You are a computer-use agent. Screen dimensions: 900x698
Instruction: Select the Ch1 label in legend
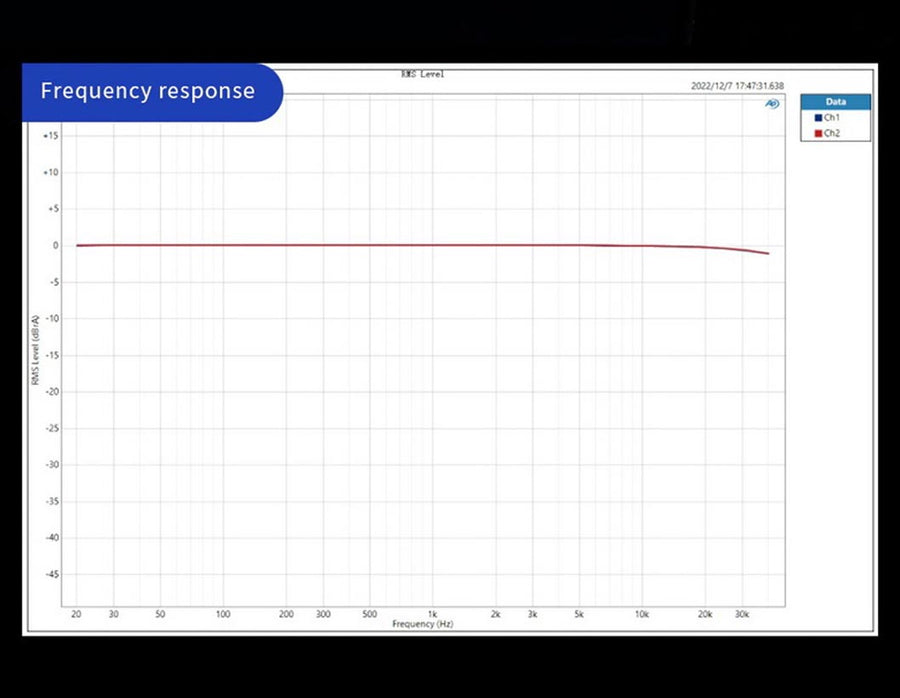tap(832, 118)
